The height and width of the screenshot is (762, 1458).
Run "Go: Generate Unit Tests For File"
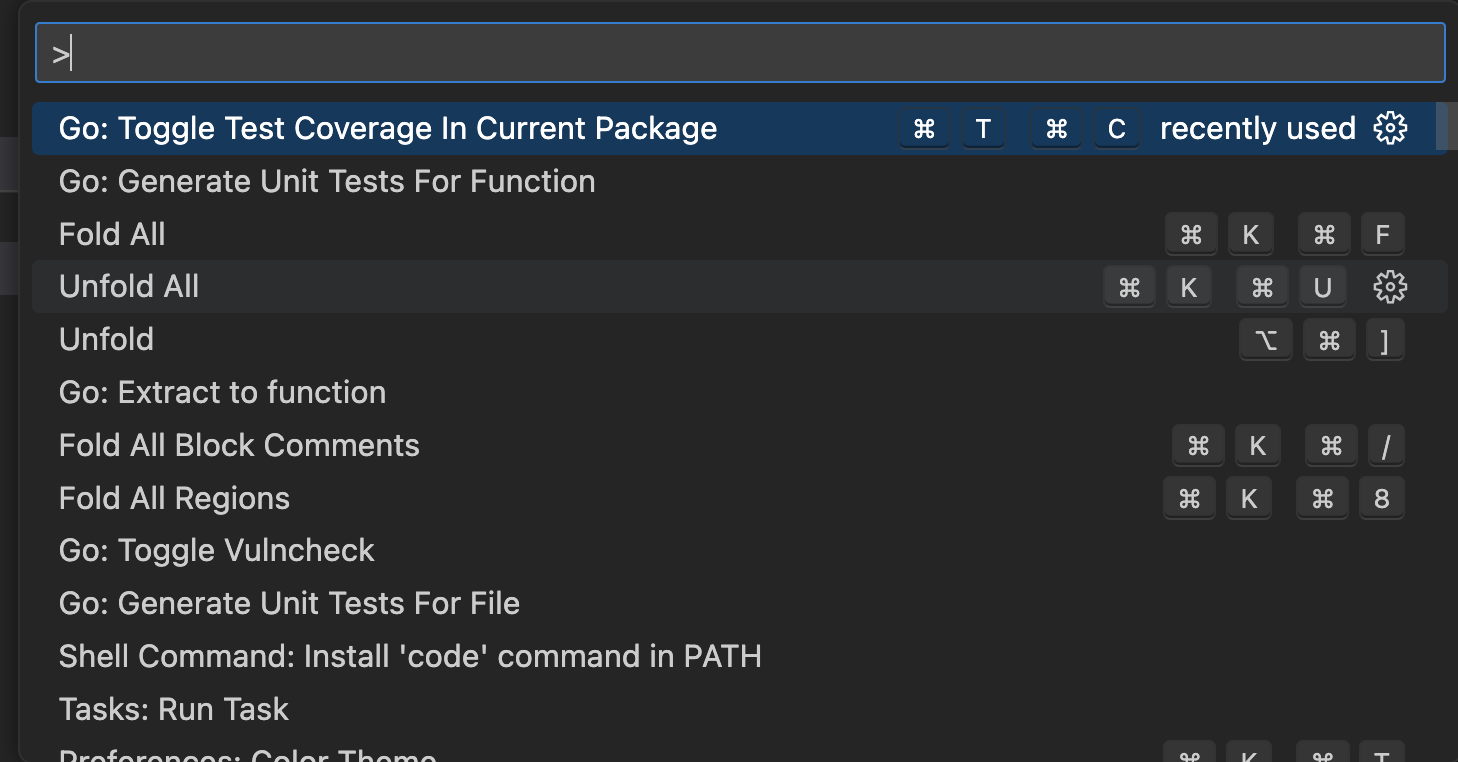click(289, 603)
